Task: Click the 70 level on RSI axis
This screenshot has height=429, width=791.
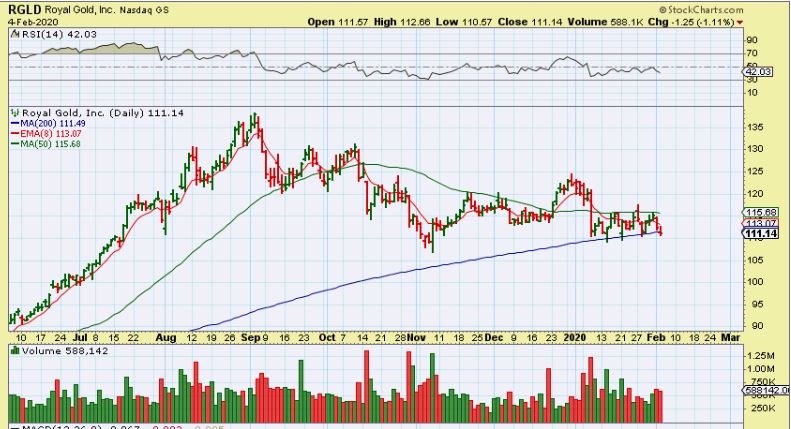Action: pos(752,53)
